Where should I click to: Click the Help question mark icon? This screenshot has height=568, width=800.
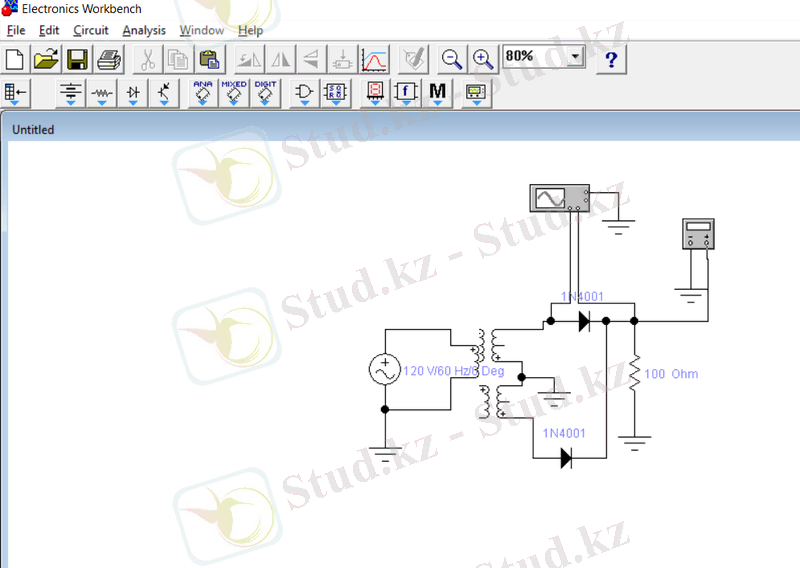click(x=612, y=59)
